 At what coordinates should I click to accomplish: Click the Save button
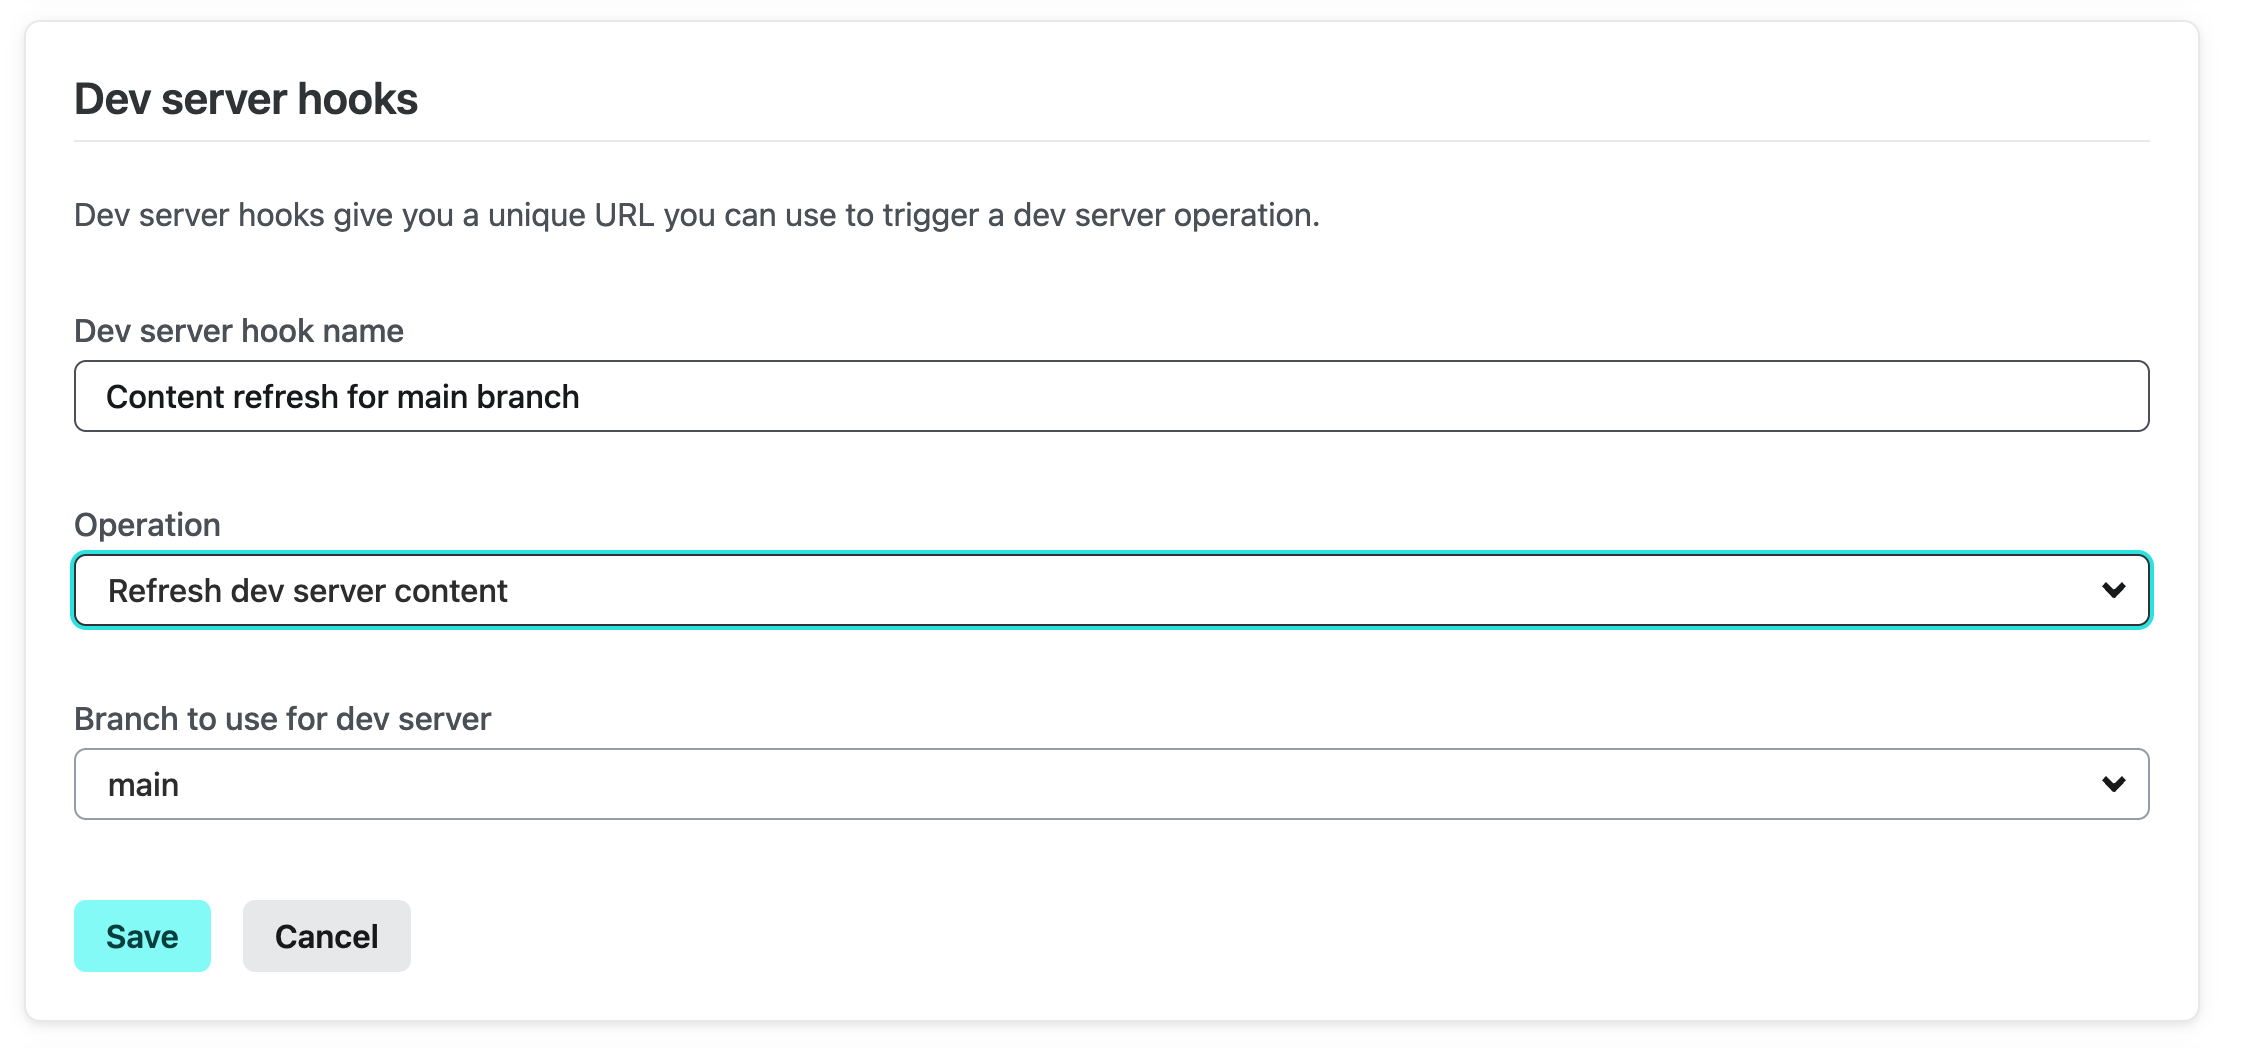[142, 936]
